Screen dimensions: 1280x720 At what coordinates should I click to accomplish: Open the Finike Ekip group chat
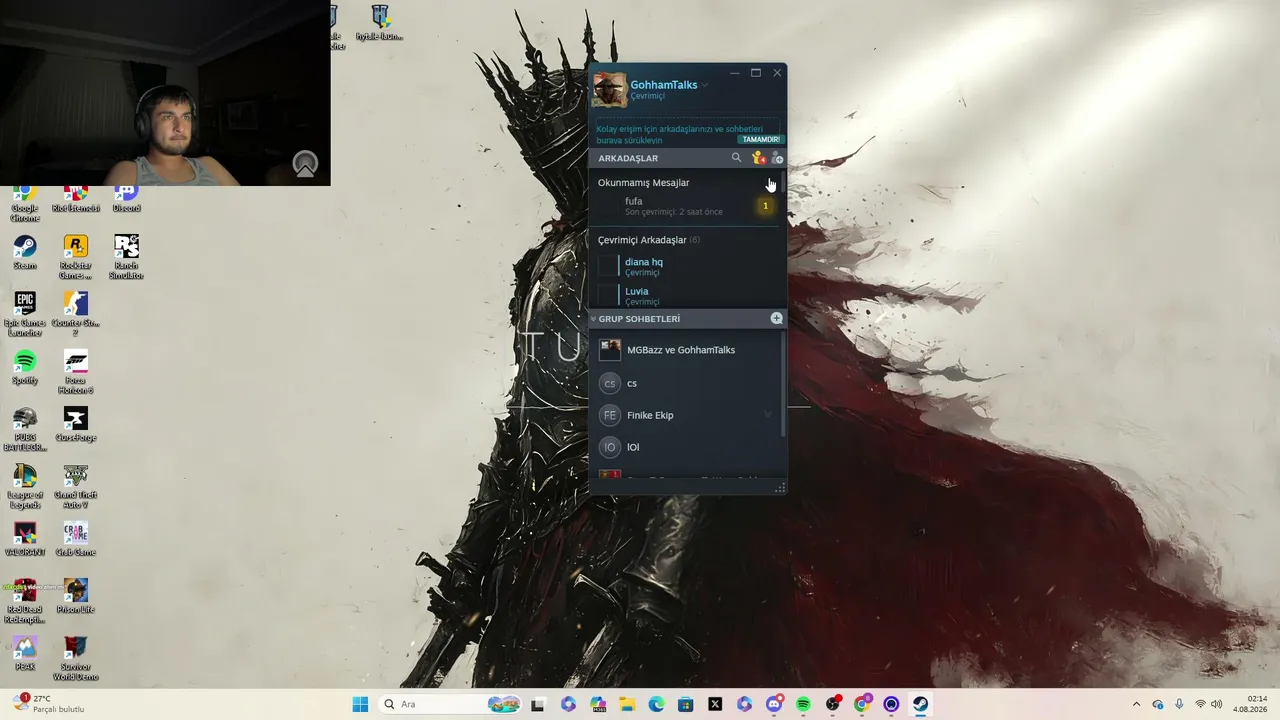[x=686, y=415]
